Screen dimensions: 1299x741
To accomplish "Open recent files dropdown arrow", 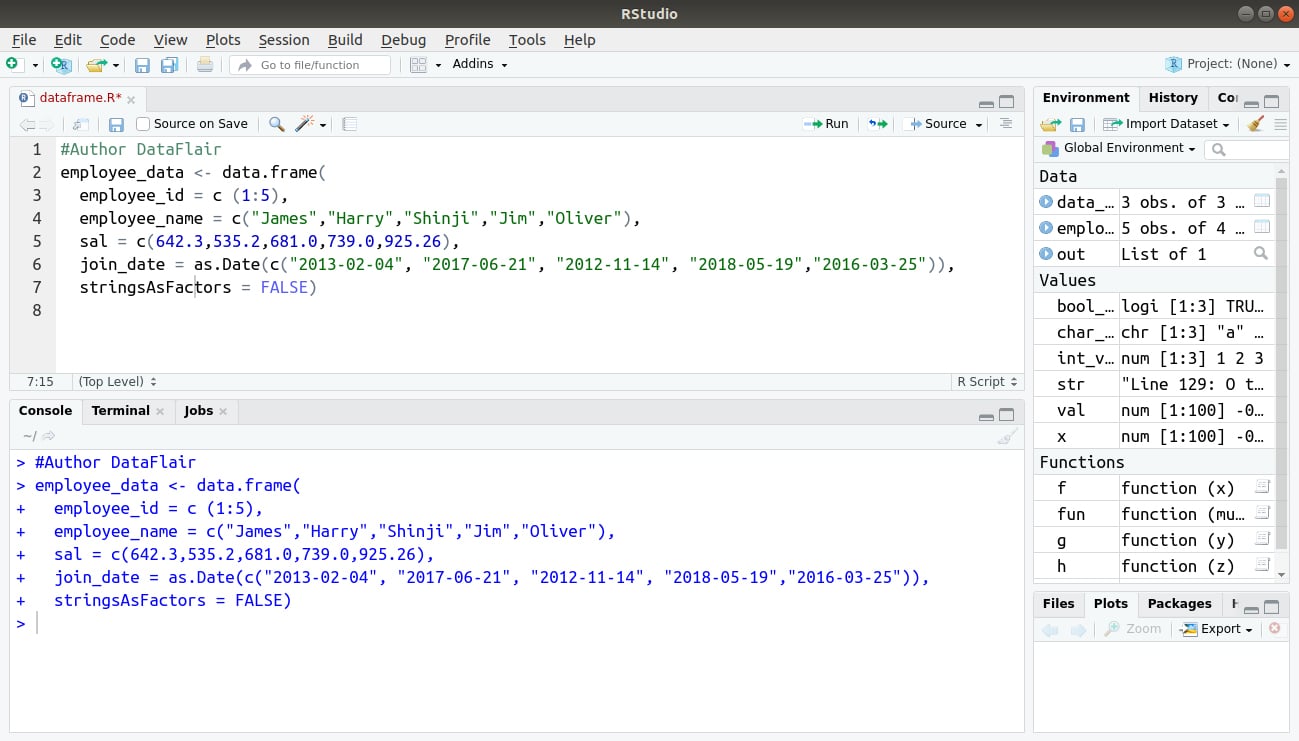I will point(115,65).
